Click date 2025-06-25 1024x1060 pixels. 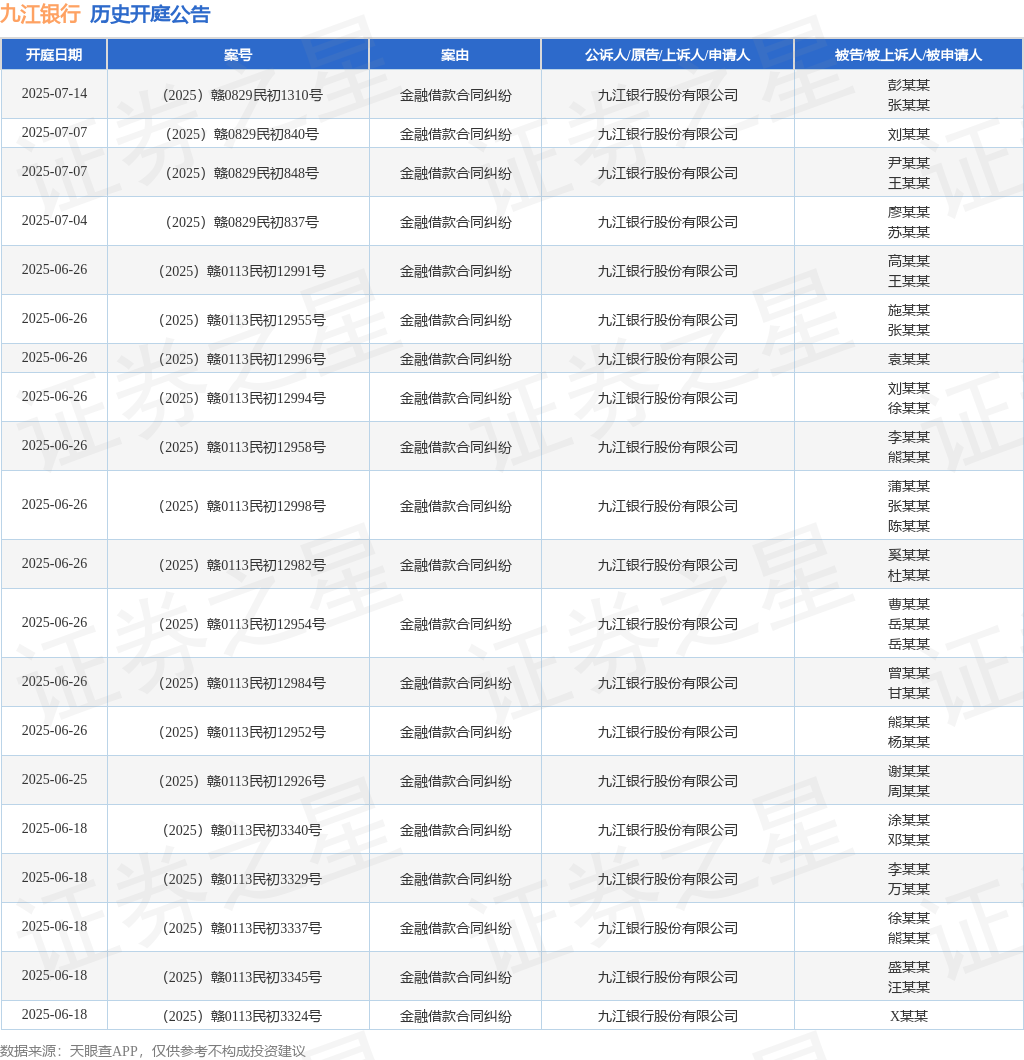tap(54, 780)
